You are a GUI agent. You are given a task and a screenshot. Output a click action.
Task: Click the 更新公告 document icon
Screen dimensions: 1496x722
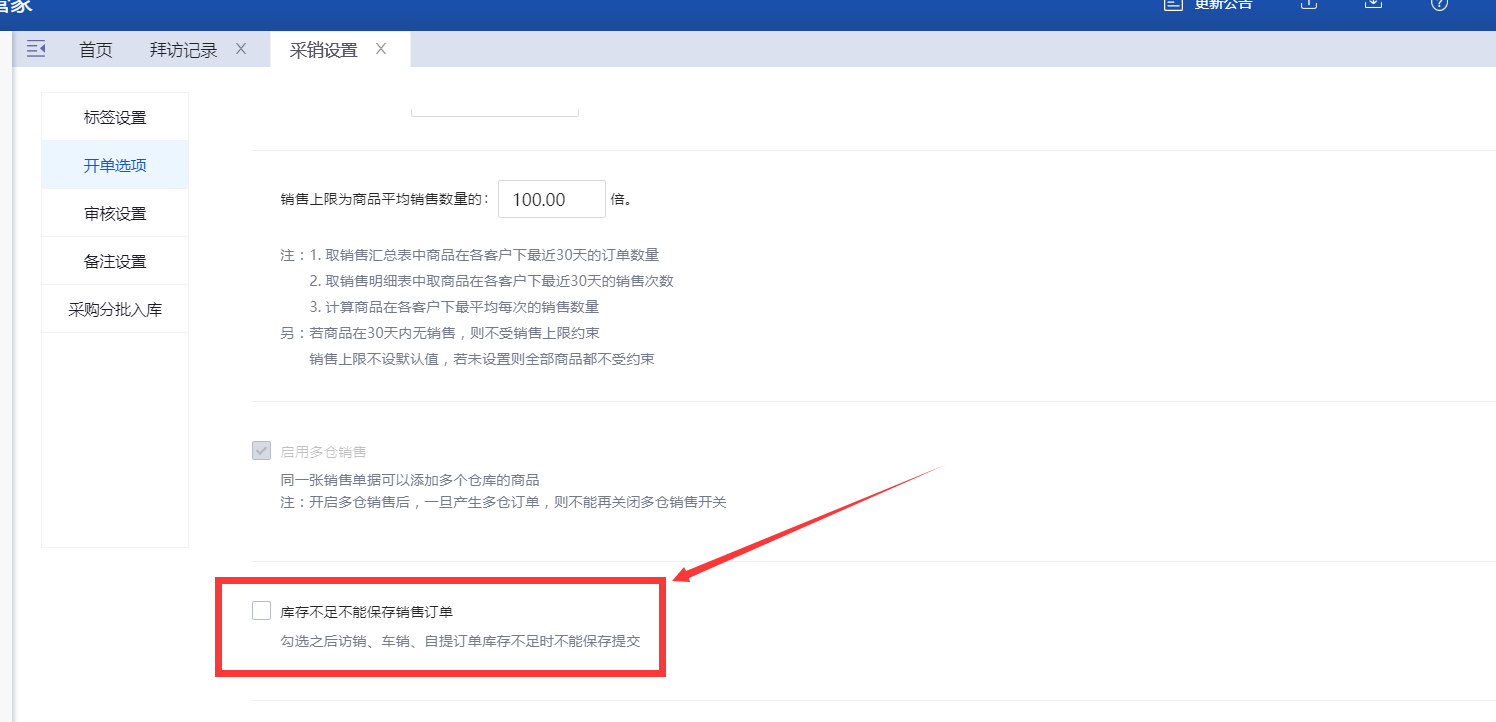click(1173, 4)
